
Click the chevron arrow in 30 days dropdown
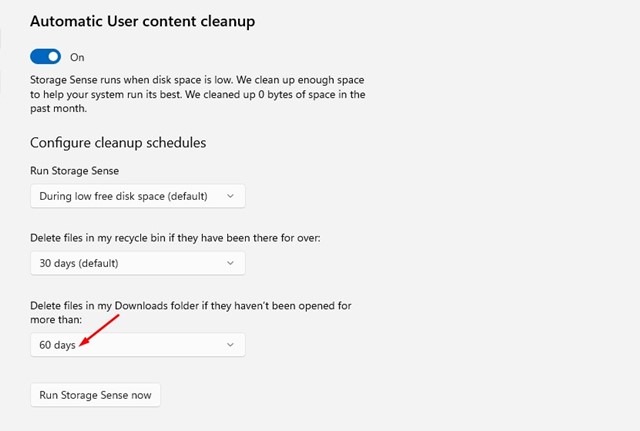pyautogui.click(x=230, y=263)
